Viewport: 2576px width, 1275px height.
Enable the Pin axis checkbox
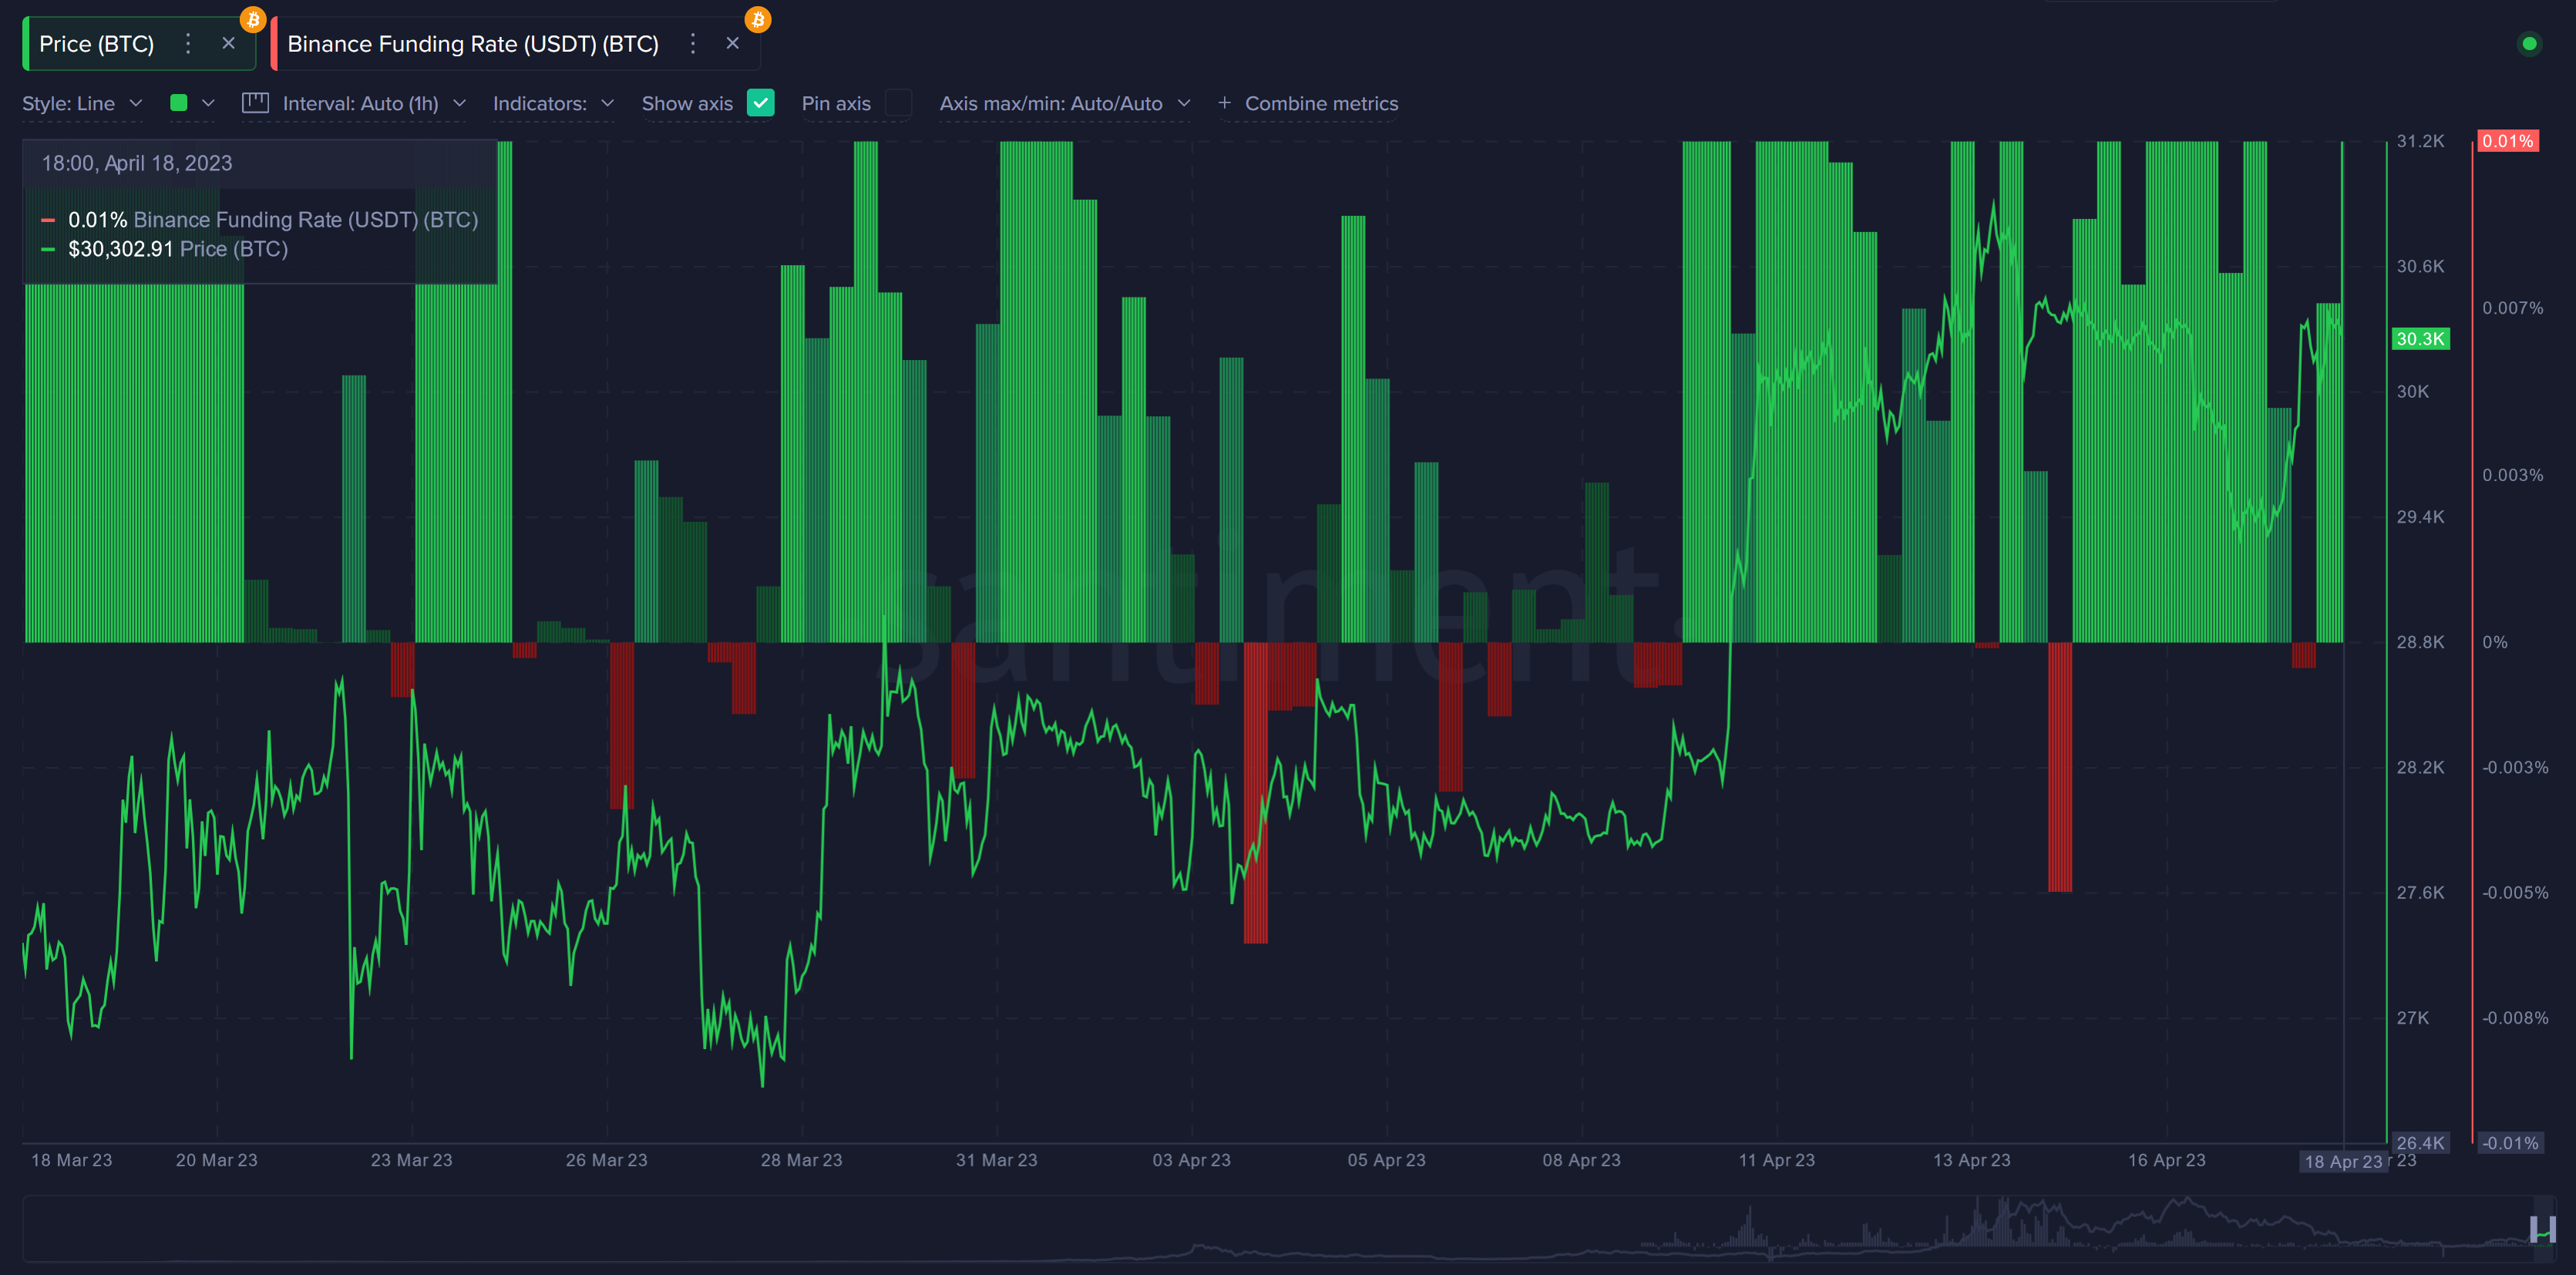click(x=898, y=102)
